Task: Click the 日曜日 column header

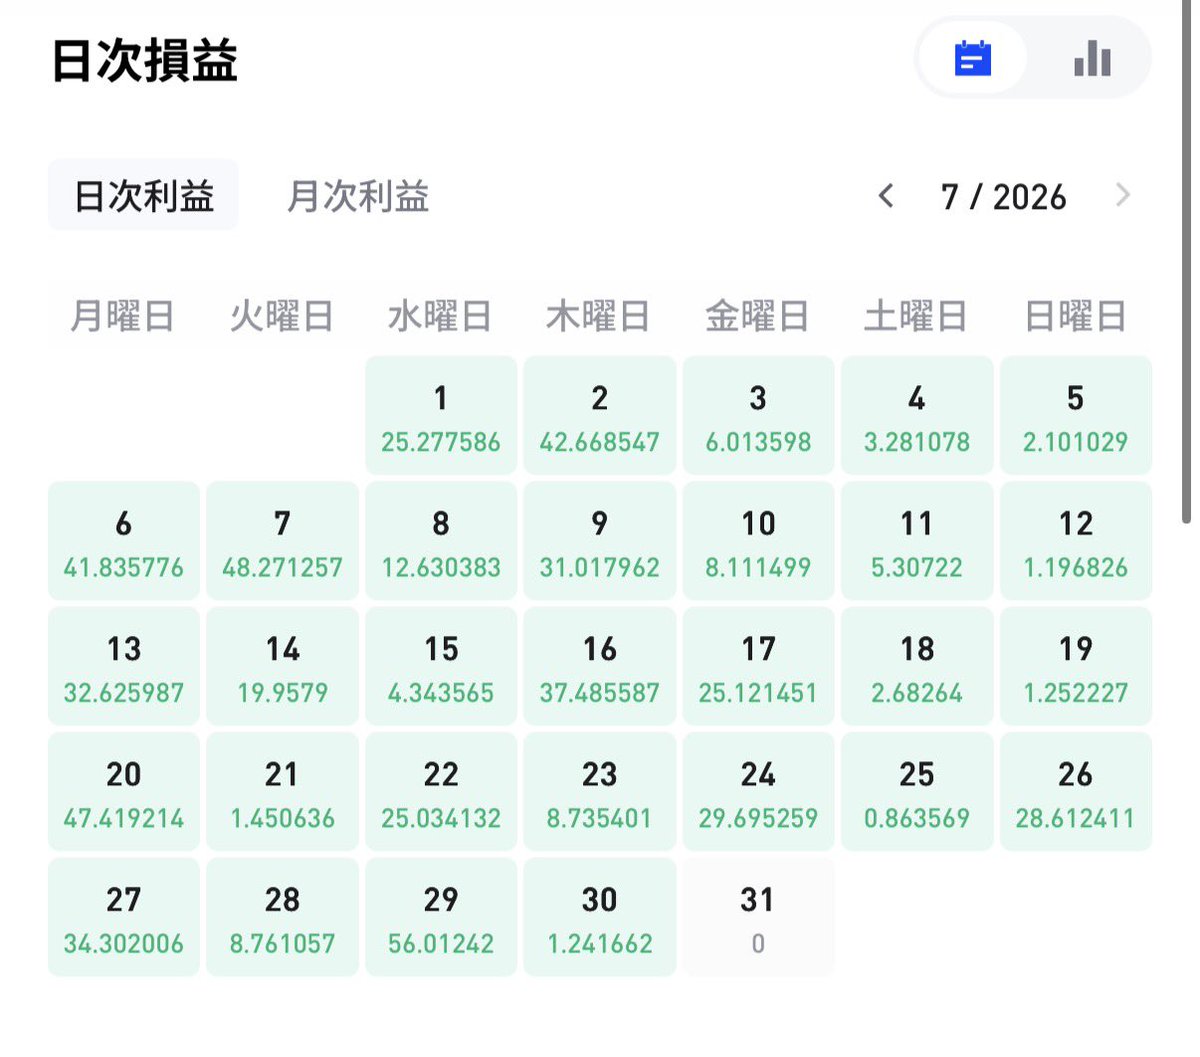Action: (1076, 316)
